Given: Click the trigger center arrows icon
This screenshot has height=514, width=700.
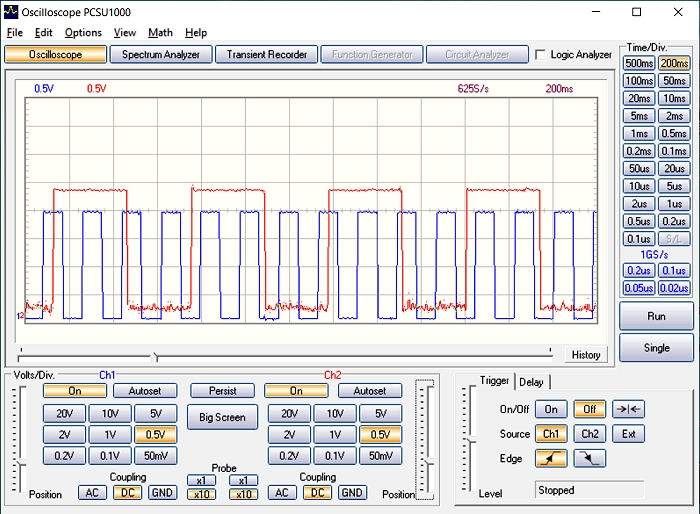Looking at the screenshot, I should (628, 409).
